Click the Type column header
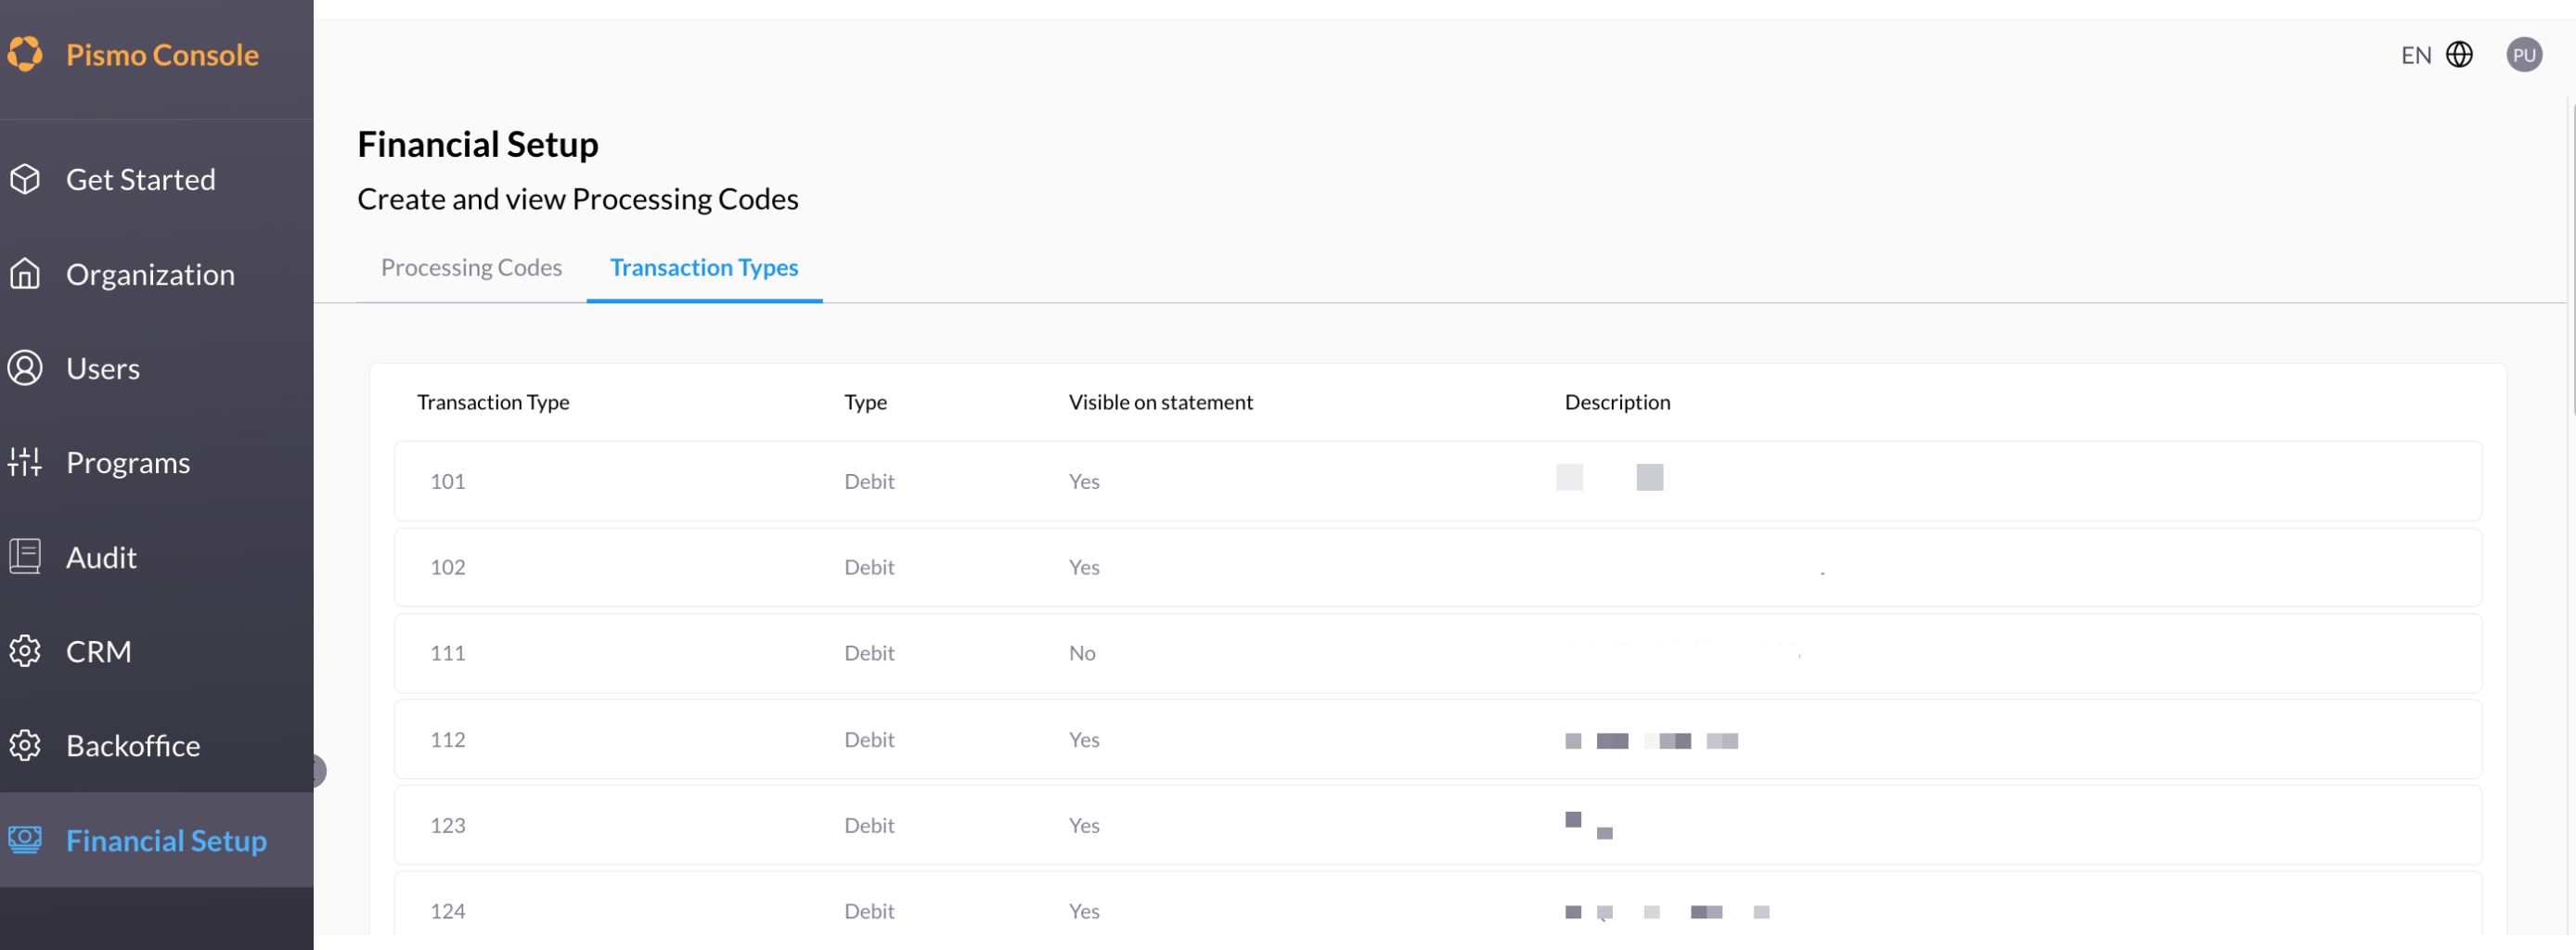This screenshot has height=950, width=2576. [x=865, y=402]
